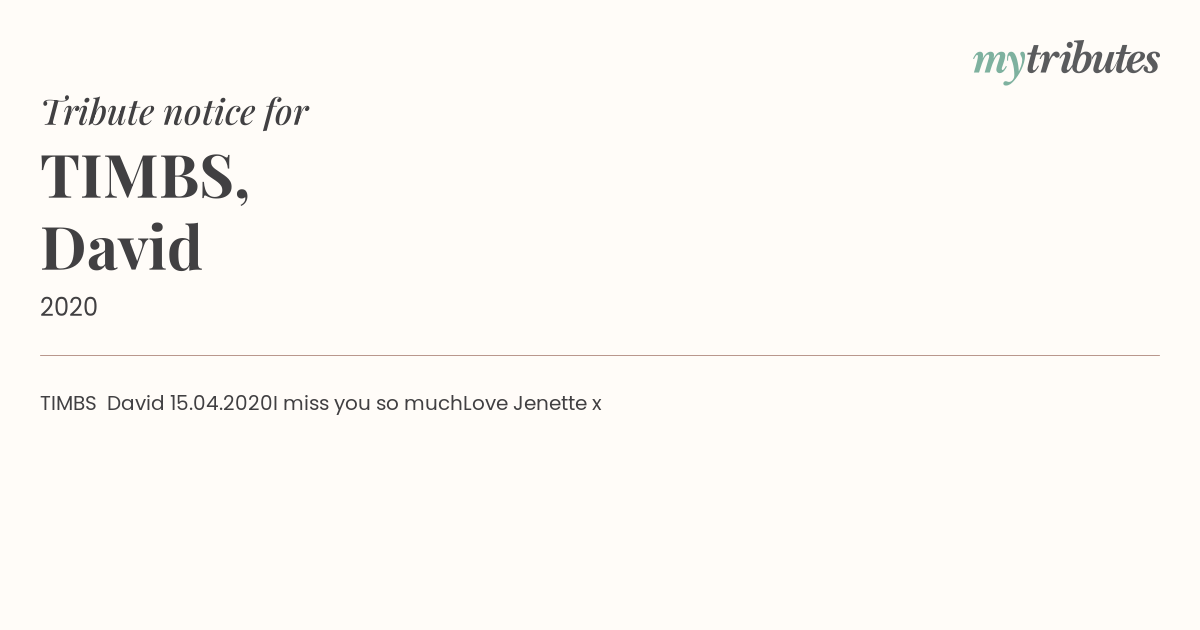Click the large bold first name "David"
The height and width of the screenshot is (630, 1200).
tap(121, 247)
